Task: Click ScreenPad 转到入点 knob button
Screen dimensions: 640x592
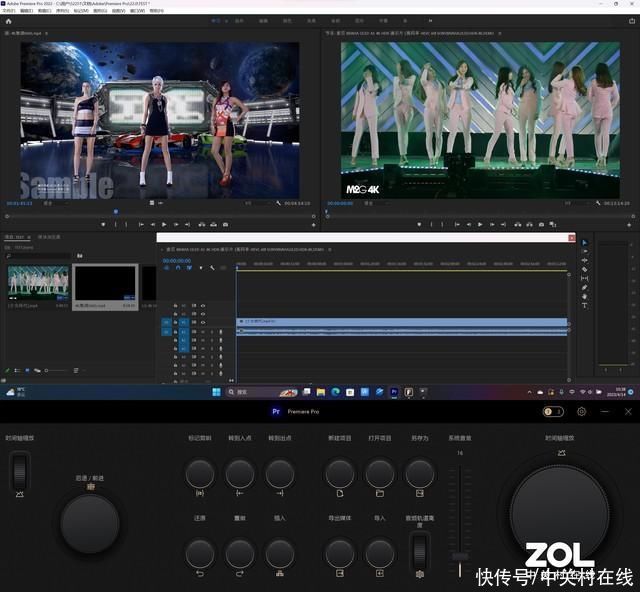Action: click(x=240, y=474)
